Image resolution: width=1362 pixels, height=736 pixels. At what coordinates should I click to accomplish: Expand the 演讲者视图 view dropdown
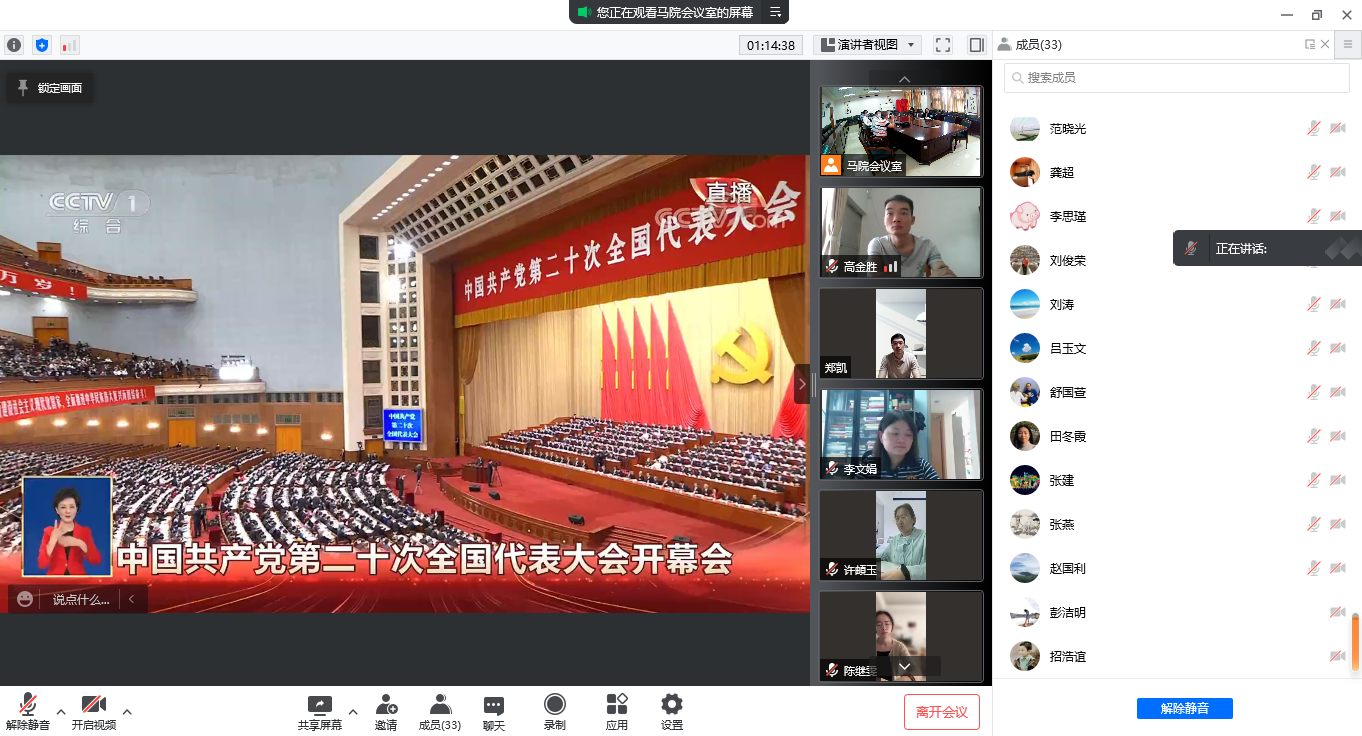tap(867, 45)
